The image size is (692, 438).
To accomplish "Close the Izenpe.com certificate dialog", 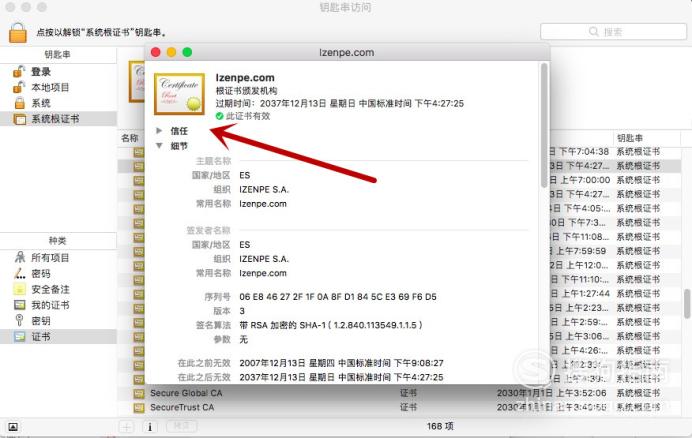I will tap(155, 52).
